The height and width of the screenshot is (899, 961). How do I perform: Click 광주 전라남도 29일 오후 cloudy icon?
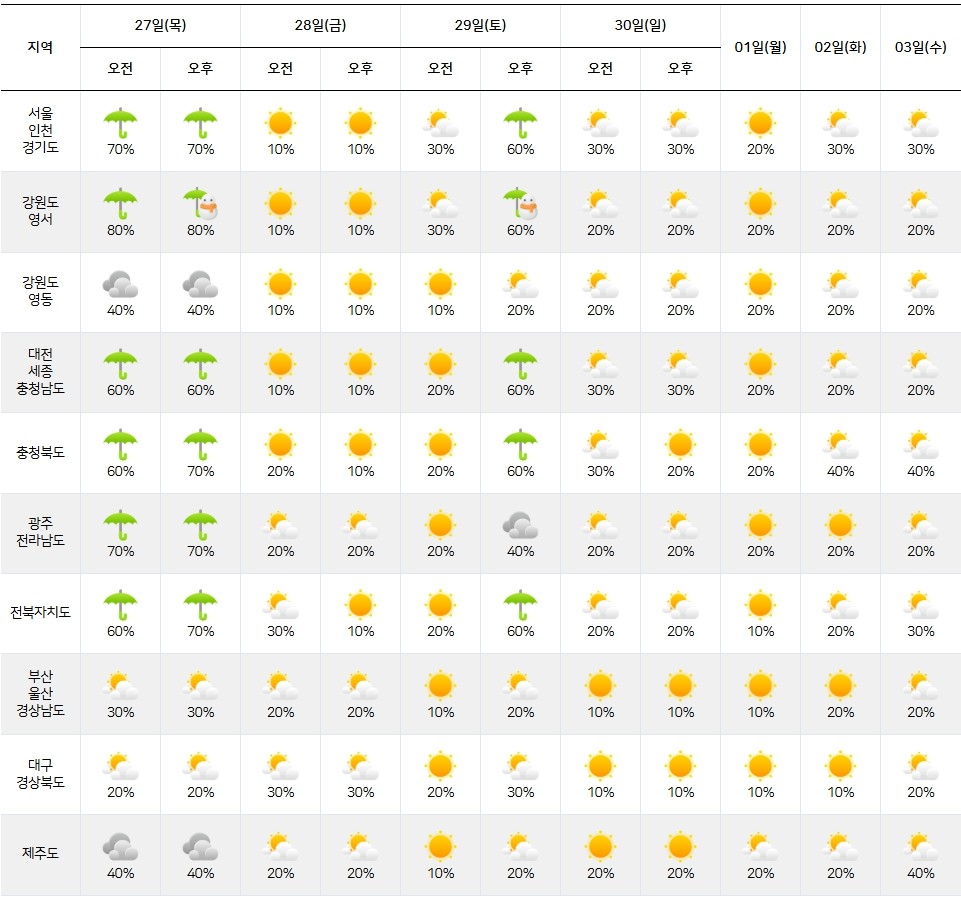tap(520, 525)
